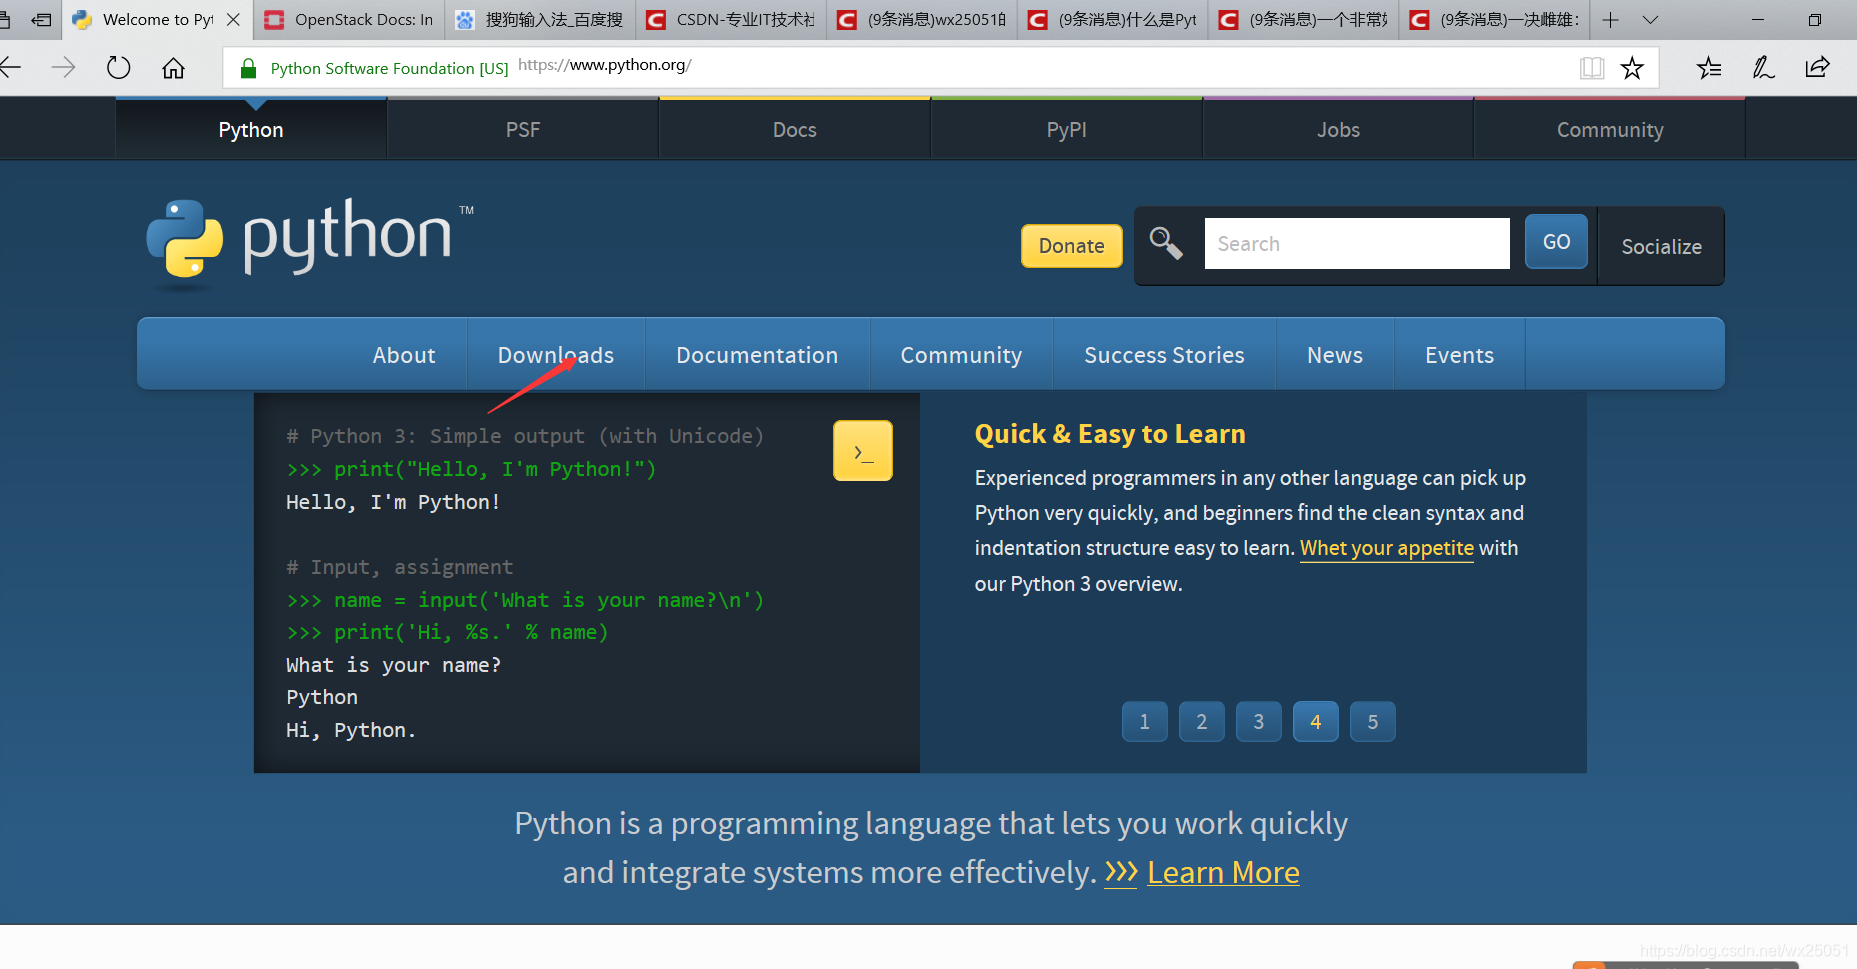Close the Welcome to Python tab

233,19
